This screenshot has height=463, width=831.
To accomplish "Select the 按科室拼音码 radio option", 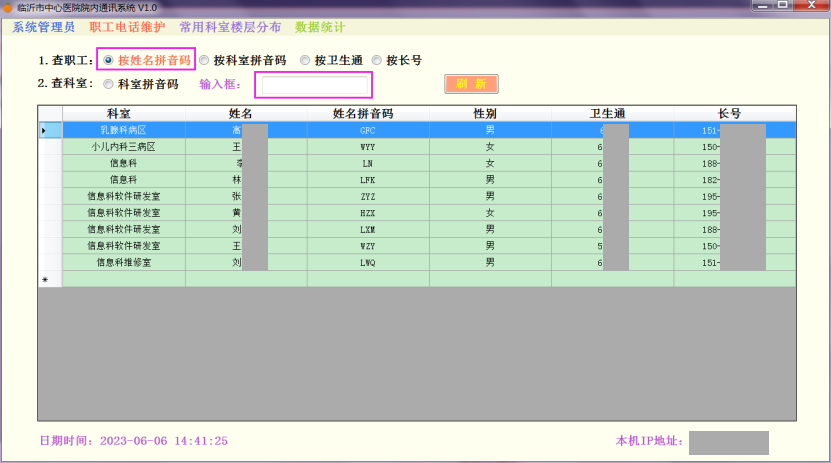I will point(205,60).
